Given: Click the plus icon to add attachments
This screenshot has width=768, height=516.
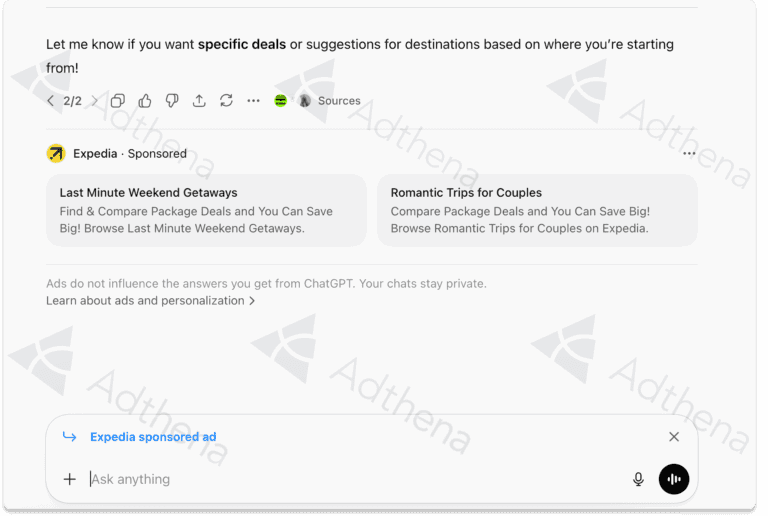Looking at the screenshot, I should click(70, 479).
